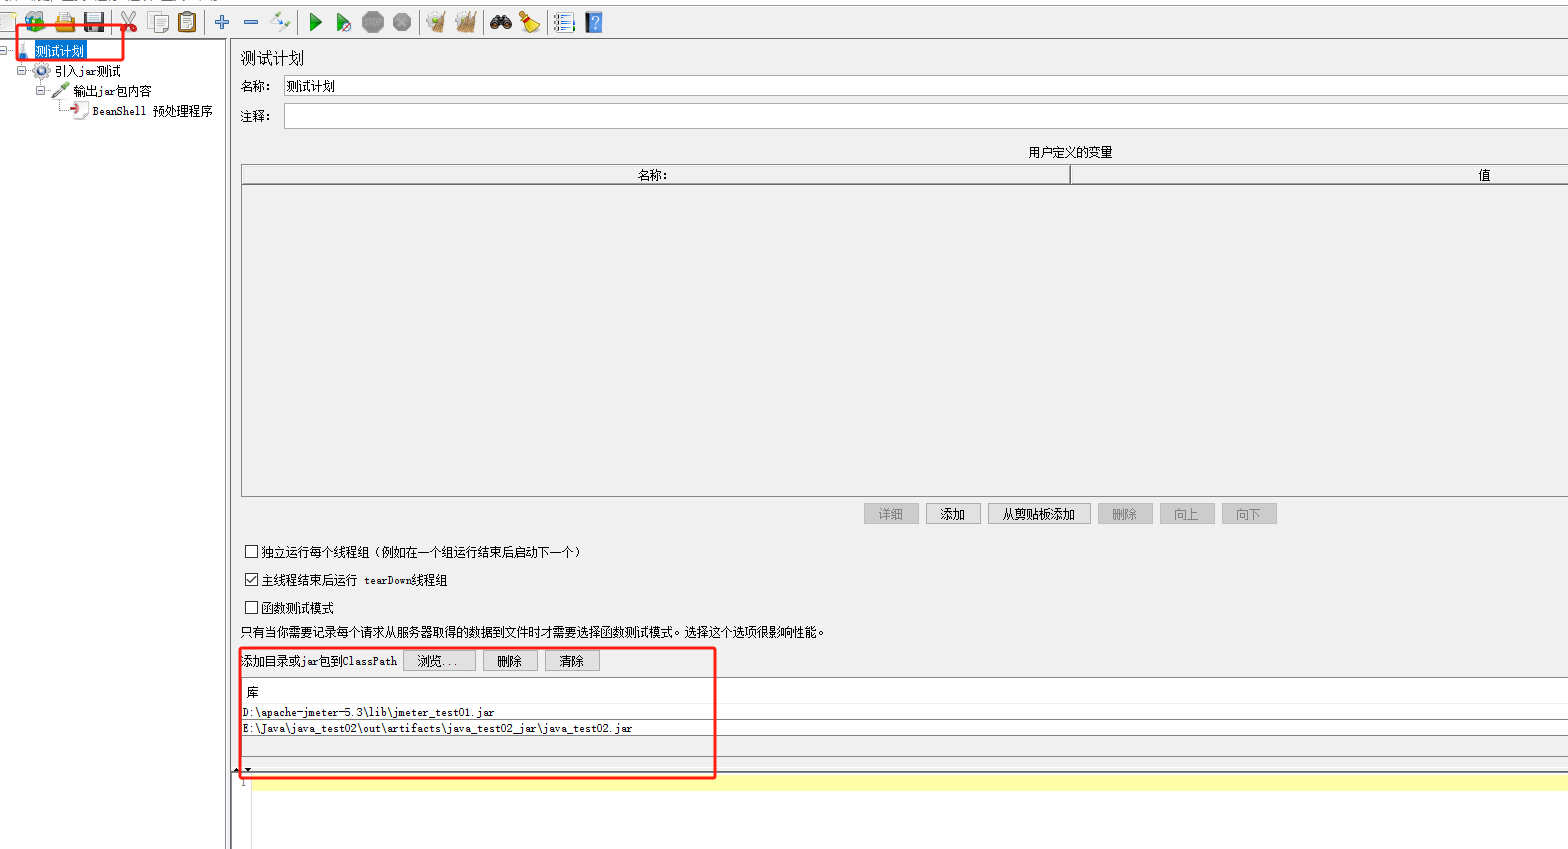Image resolution: width=1568 pixels, height=849 pixels.
Task: Click 浏览... to add jar to ClassPath
Action: coord(439,661)
